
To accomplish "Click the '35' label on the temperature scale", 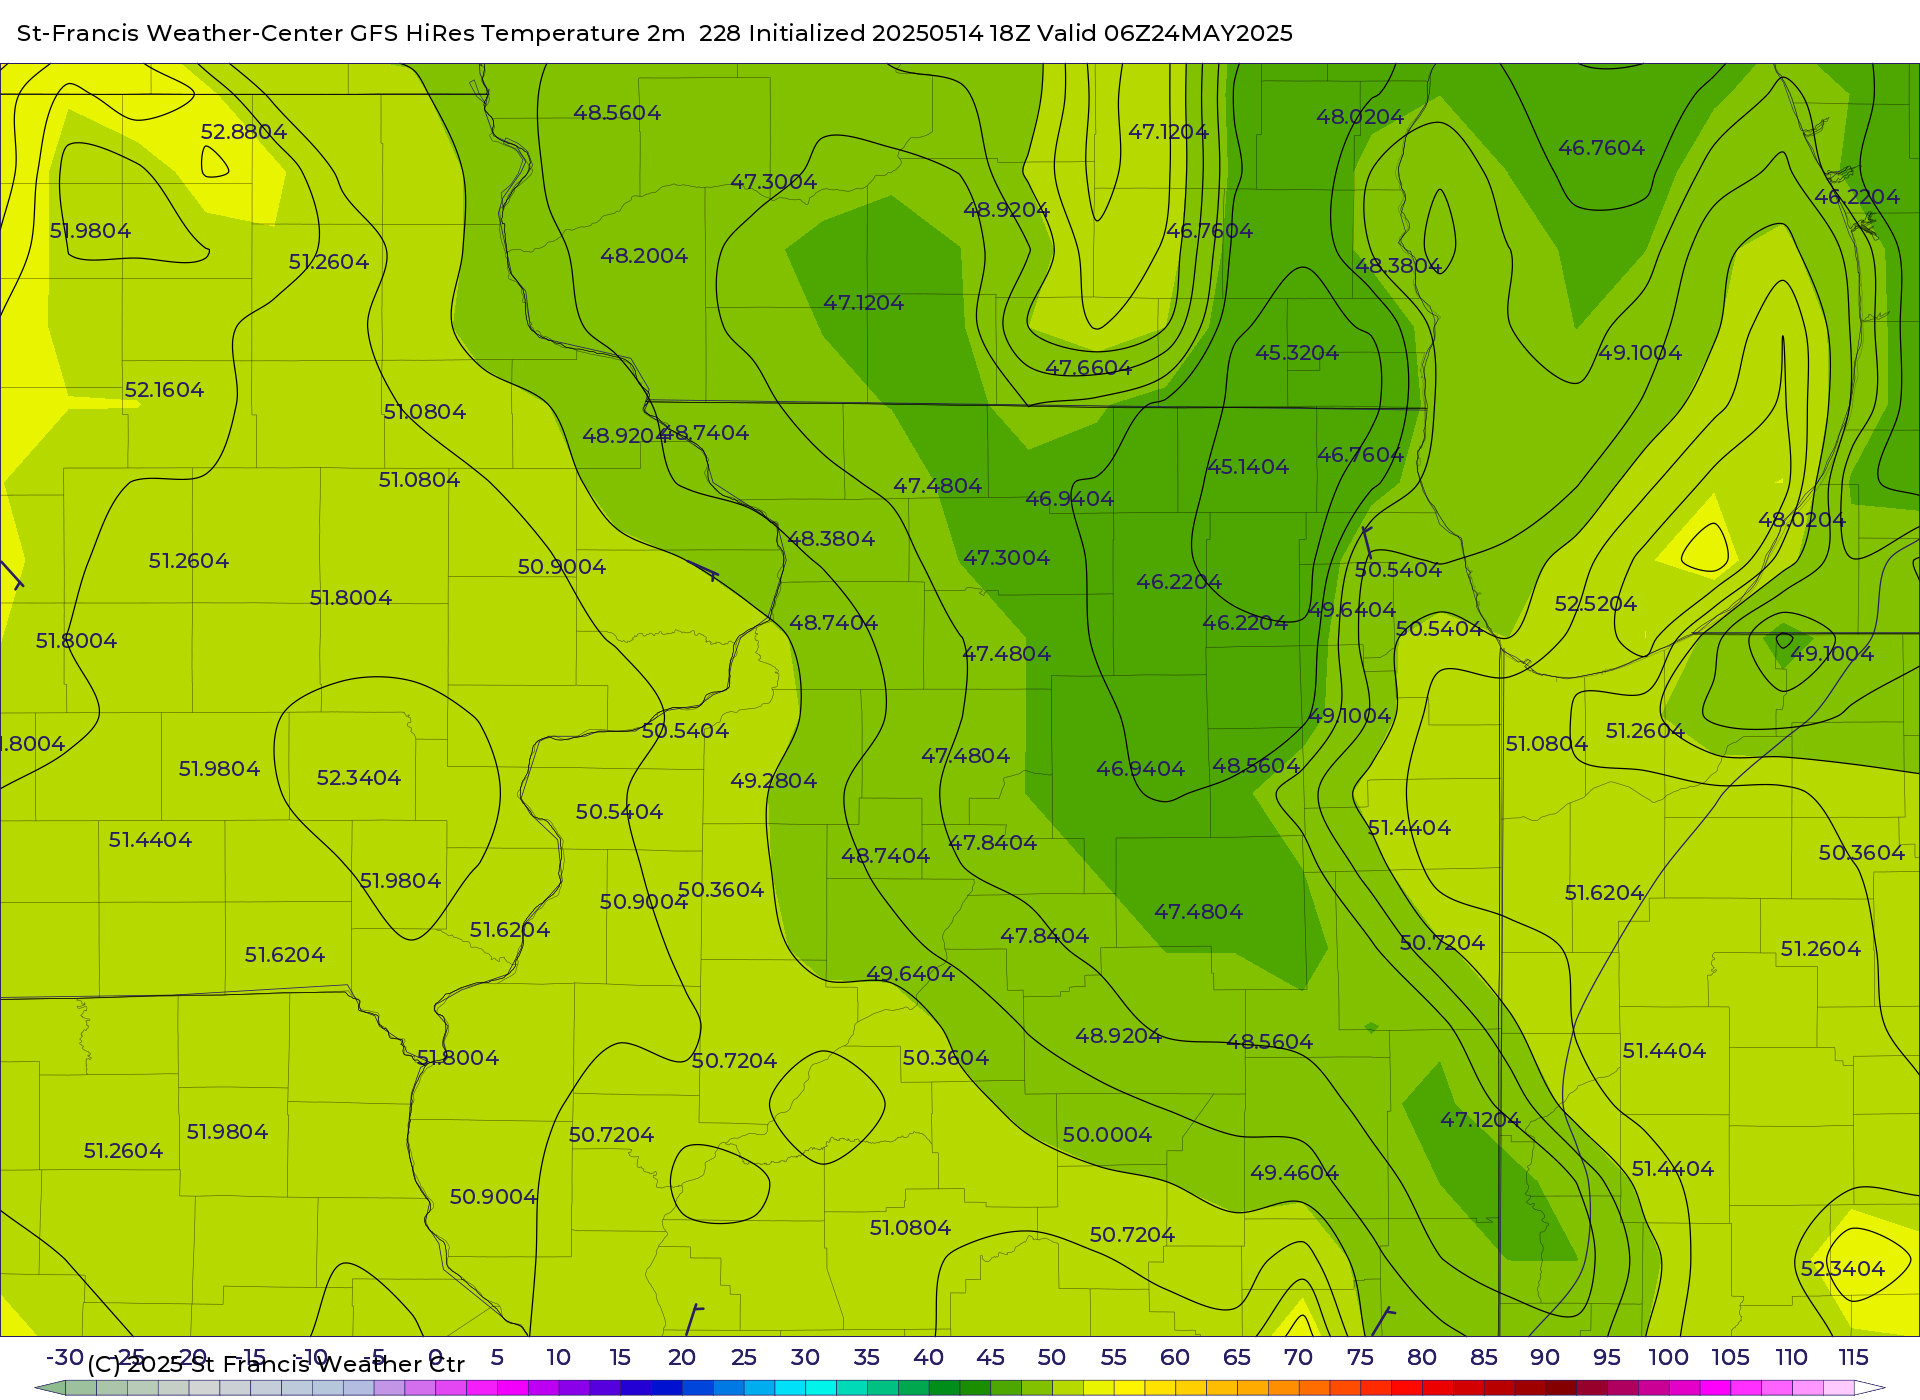I will 867,1358.
